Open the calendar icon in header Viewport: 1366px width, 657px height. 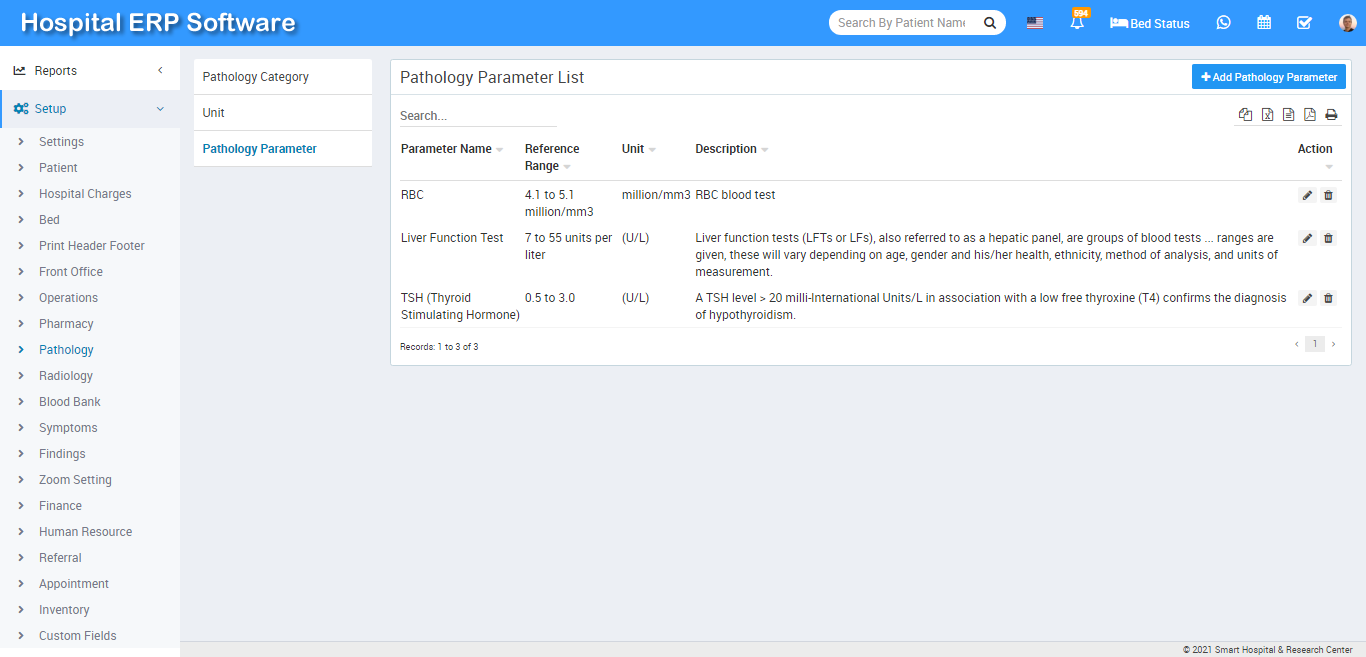pos(1264,23)
